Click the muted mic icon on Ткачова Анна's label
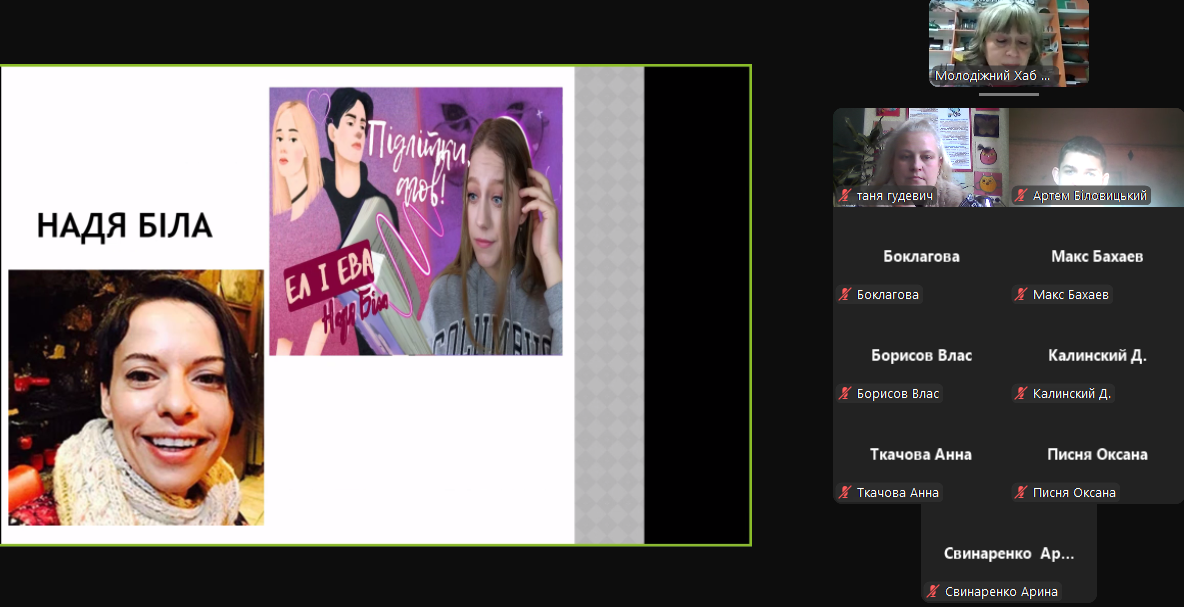Viewport: 1184px width, 607px height. tap(845, 493)
